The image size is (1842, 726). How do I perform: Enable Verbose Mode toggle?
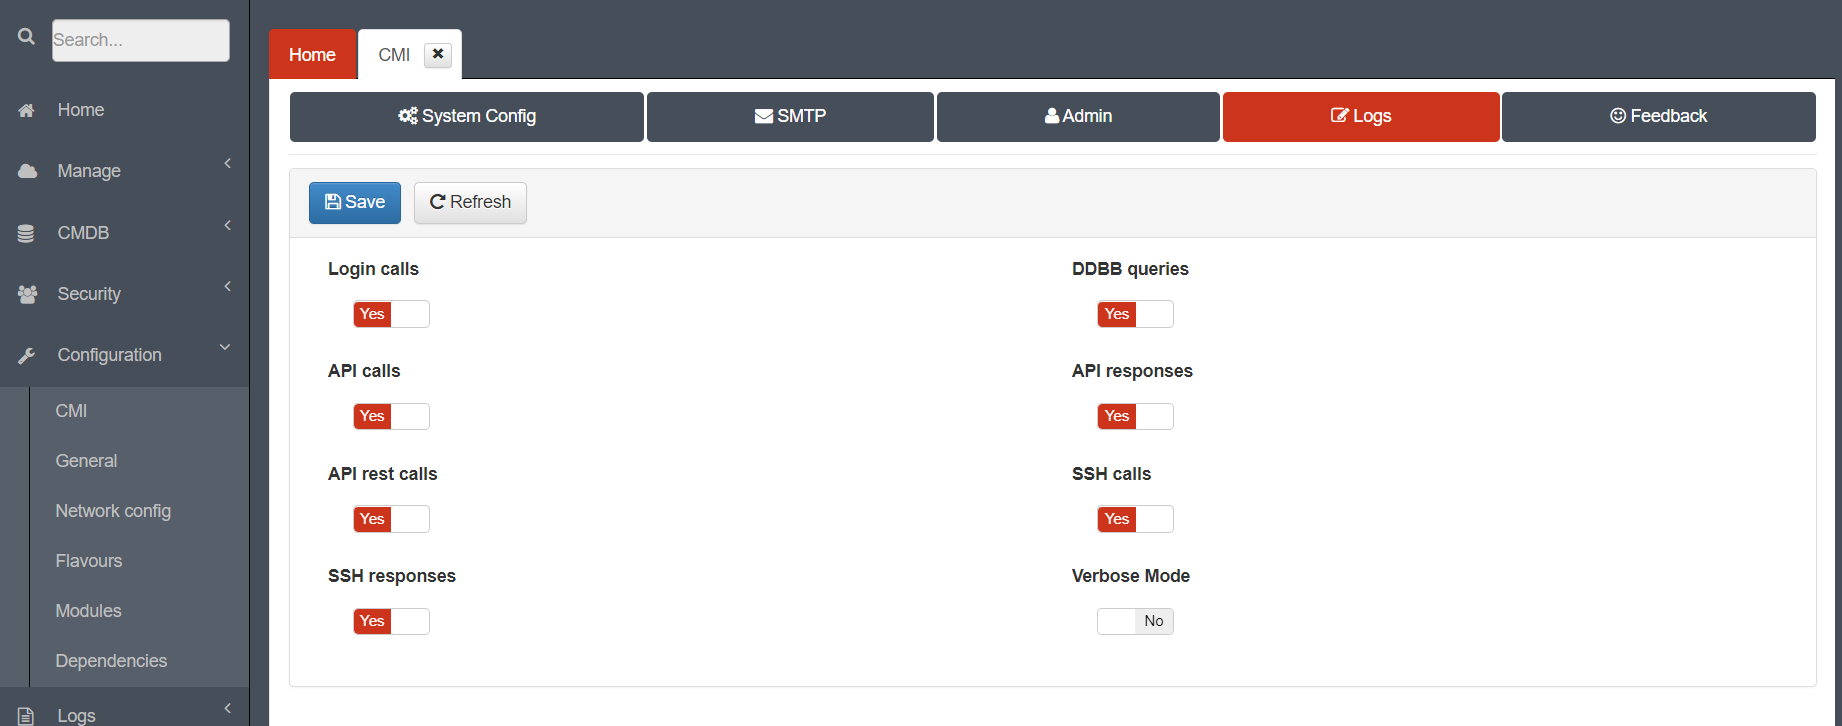[1135, 621]
